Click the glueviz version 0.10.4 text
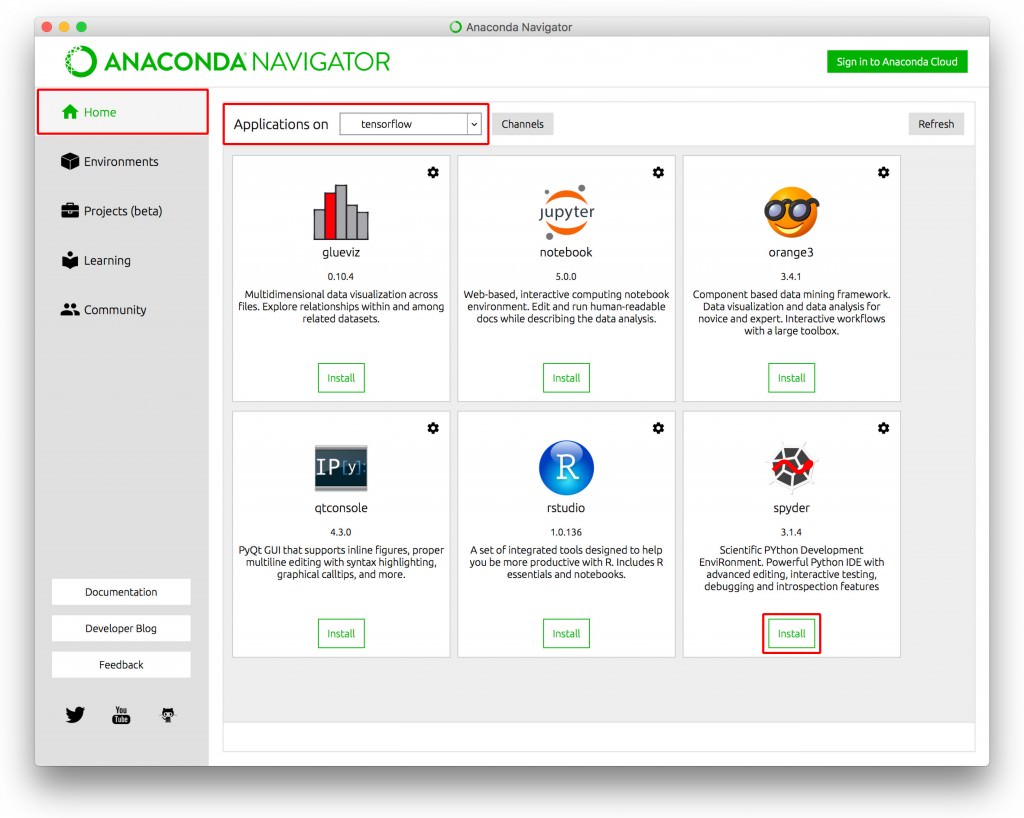The width and height of the screenshot is (1024, 818). (x=341, y=276)
